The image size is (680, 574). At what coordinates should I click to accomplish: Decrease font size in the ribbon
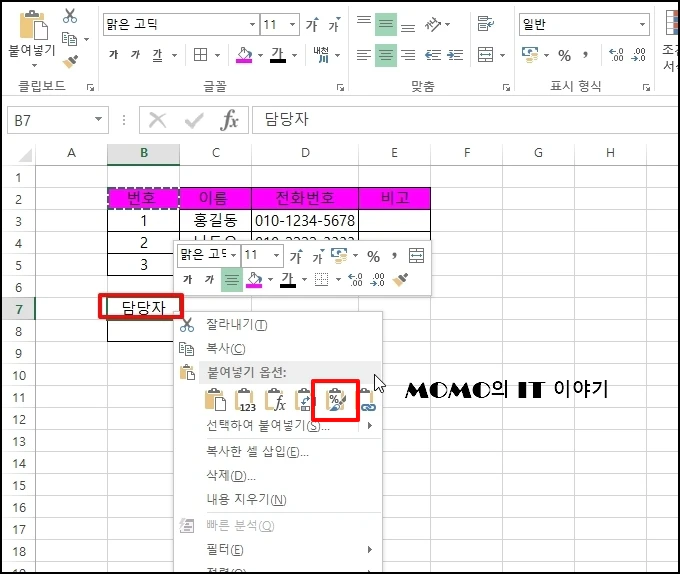pyautogui.click(x=334, y=25)
